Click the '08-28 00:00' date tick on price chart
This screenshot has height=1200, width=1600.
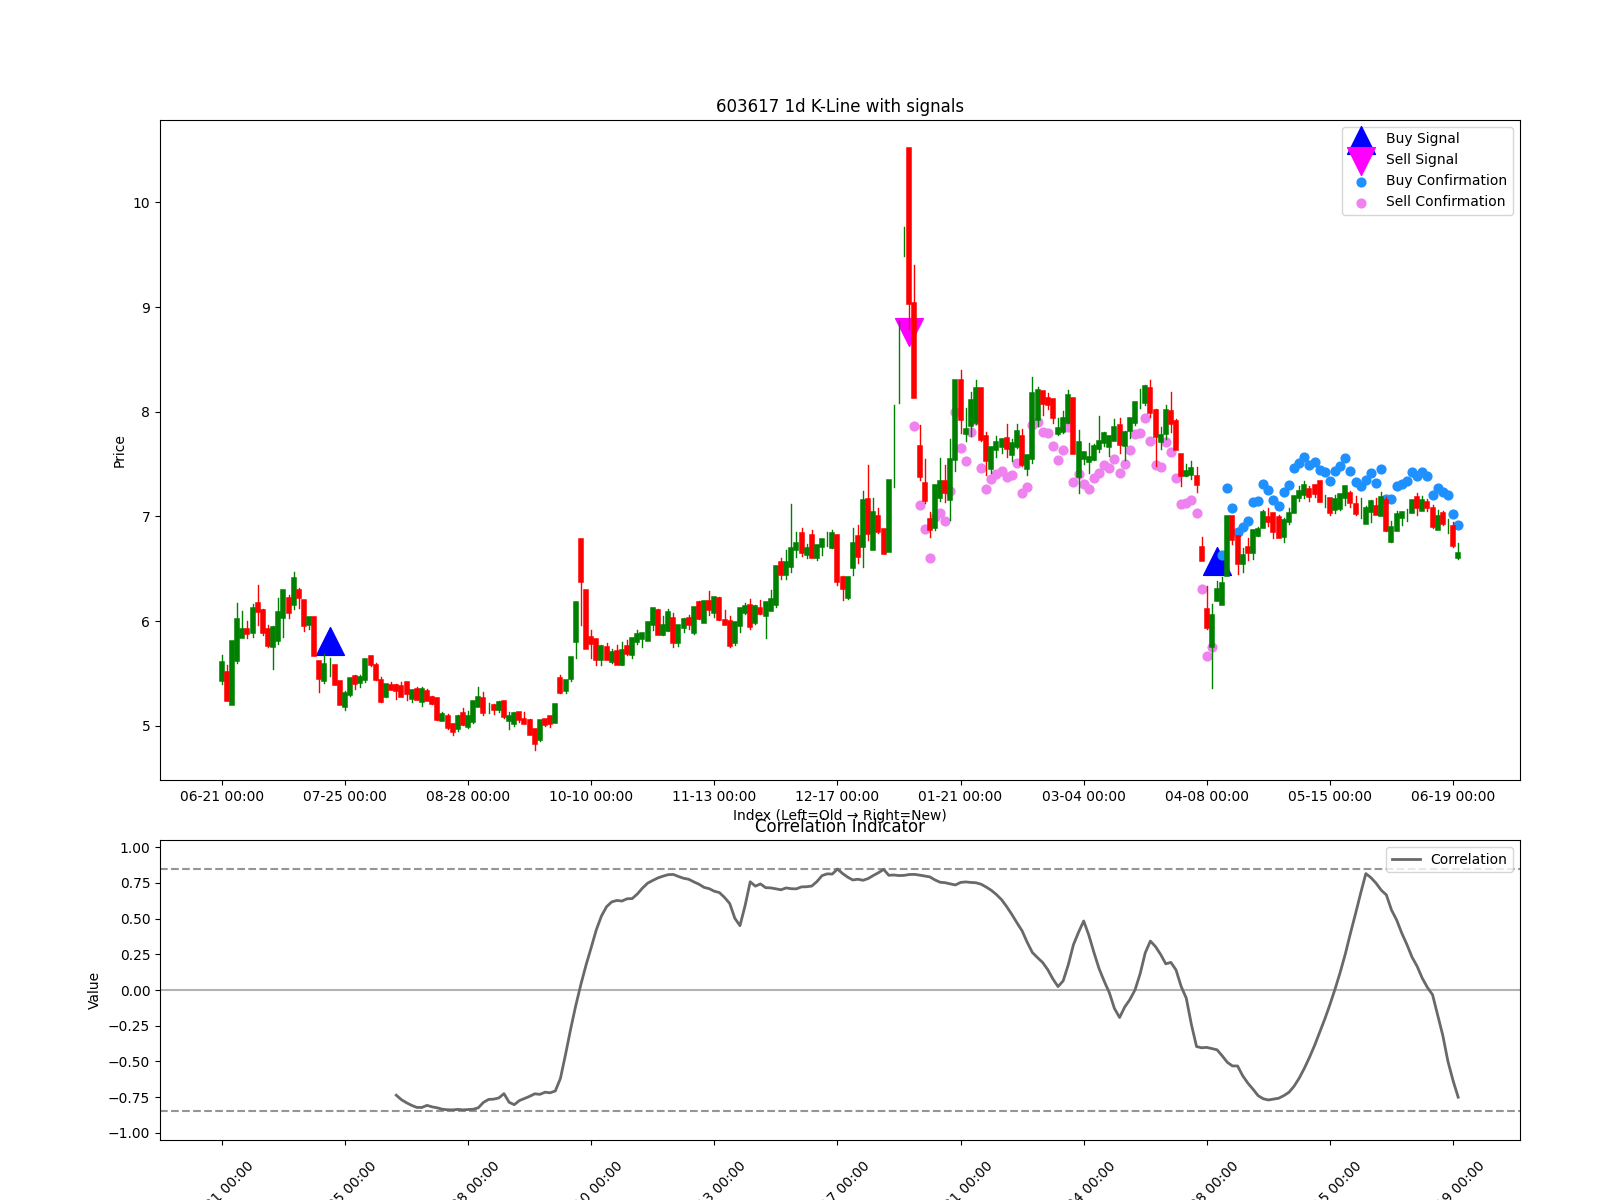[468, 797]
